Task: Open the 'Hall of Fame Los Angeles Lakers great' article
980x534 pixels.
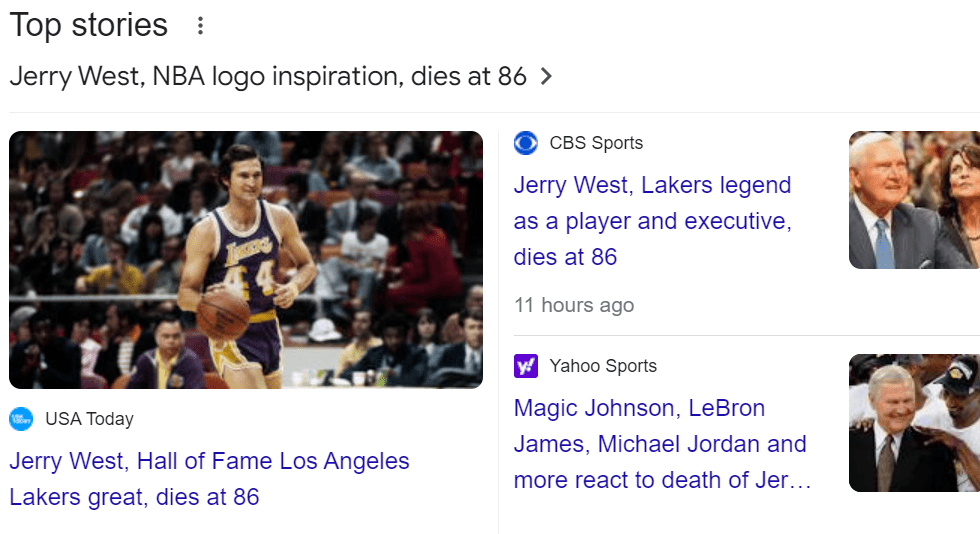Action: [209, 479]
